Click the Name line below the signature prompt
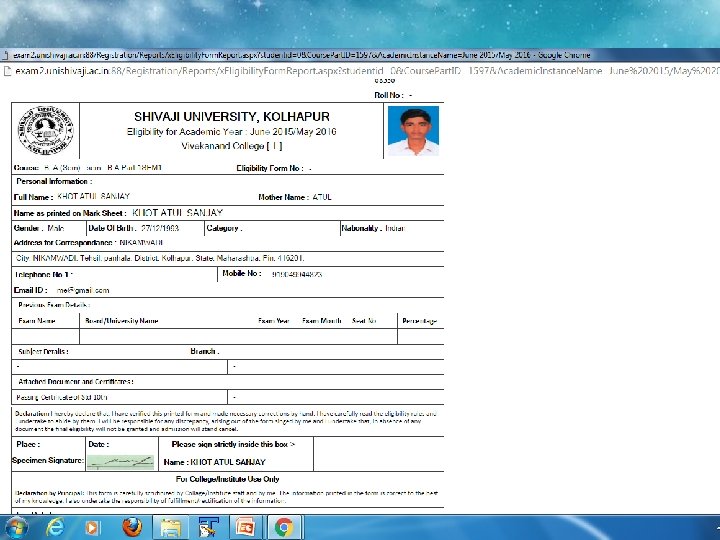 (215, 462)
